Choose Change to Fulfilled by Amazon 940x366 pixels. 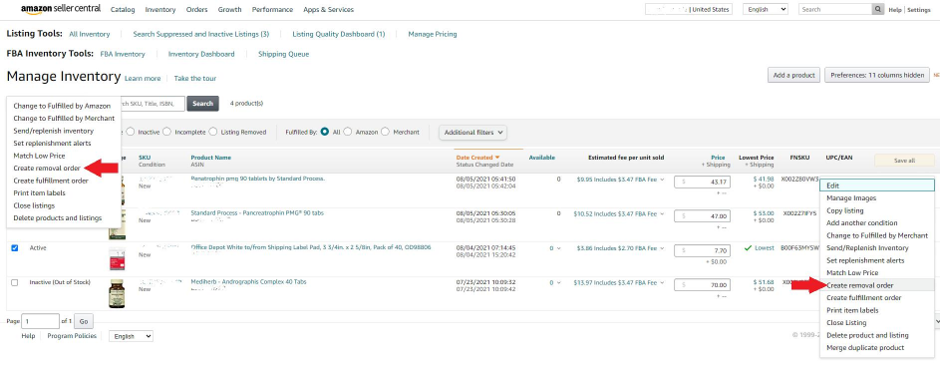point(62,105)
